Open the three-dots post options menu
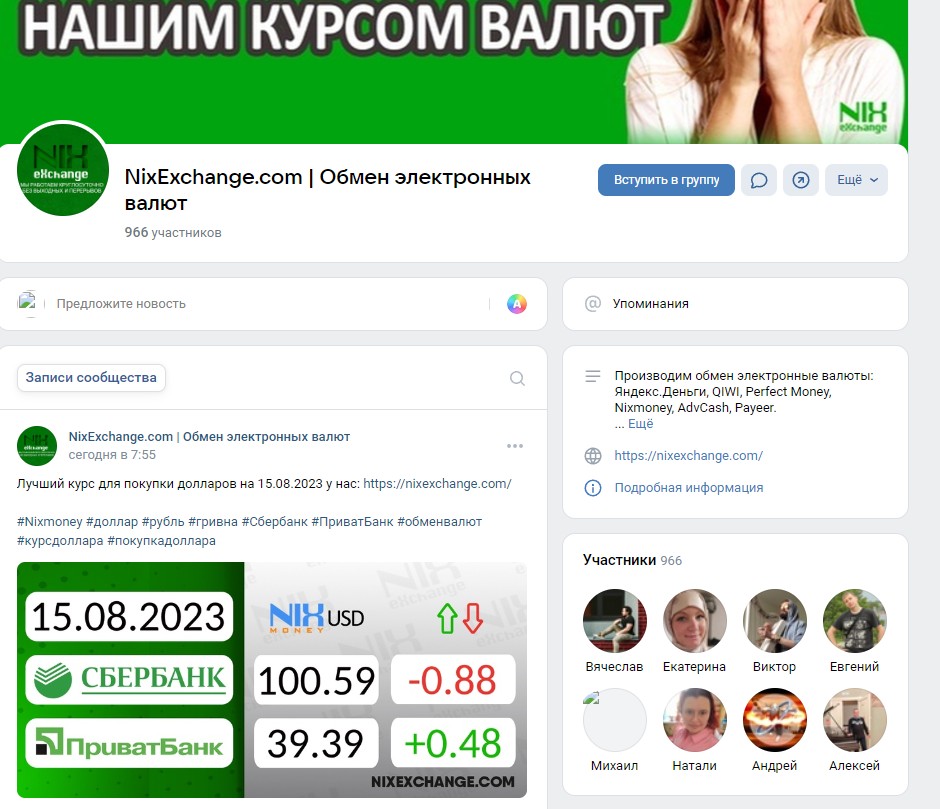This screenshot has width=940, height=809. point(515,446)
